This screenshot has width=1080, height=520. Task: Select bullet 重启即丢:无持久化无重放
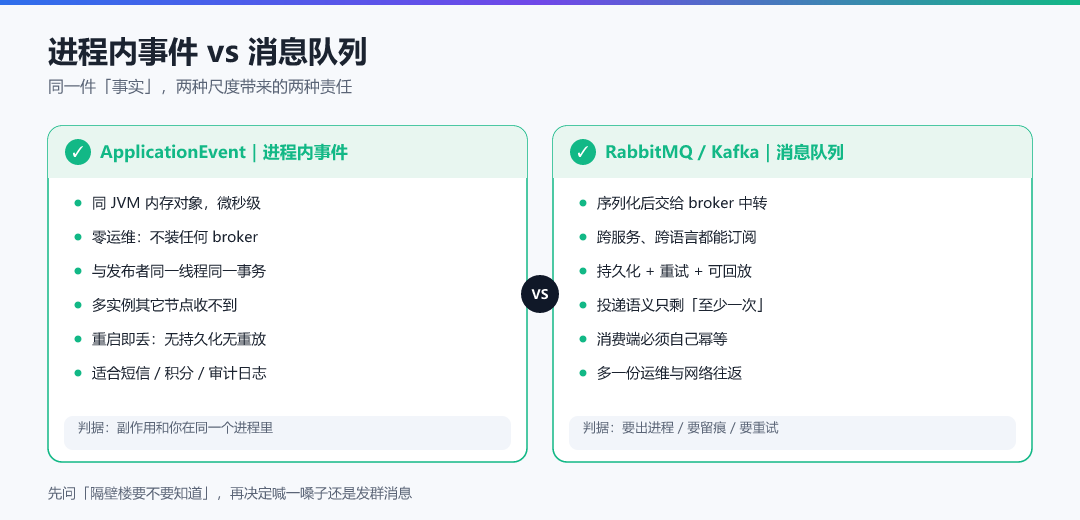(179, 339)
